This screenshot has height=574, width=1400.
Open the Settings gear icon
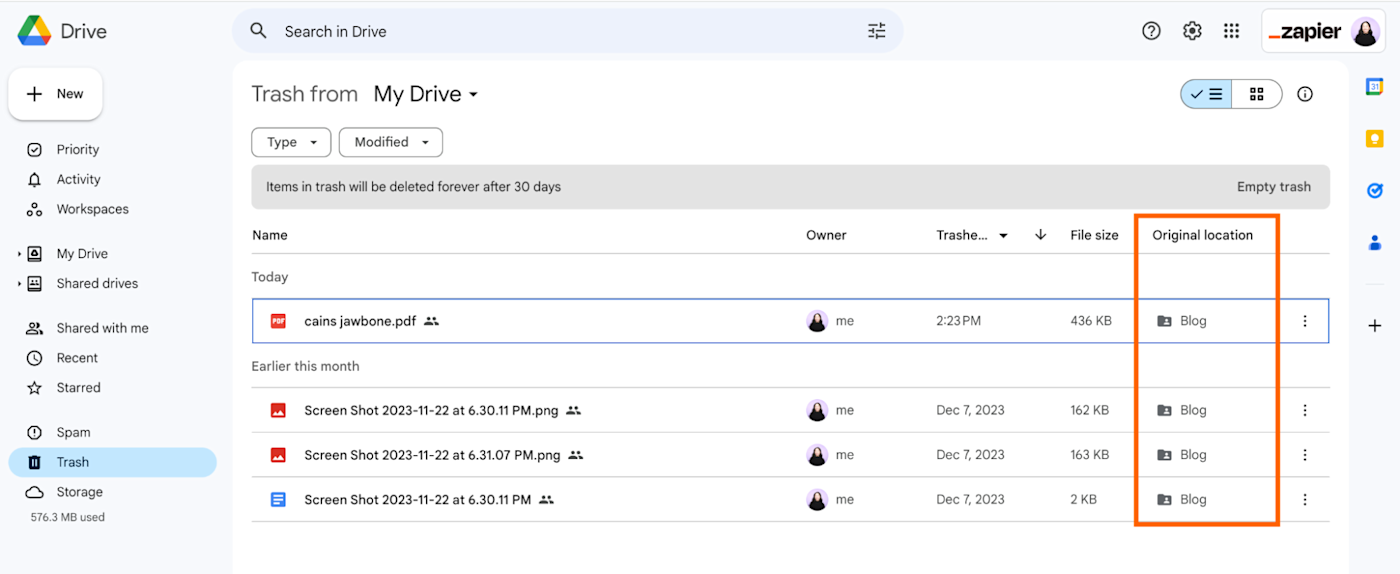[1192, 31]
